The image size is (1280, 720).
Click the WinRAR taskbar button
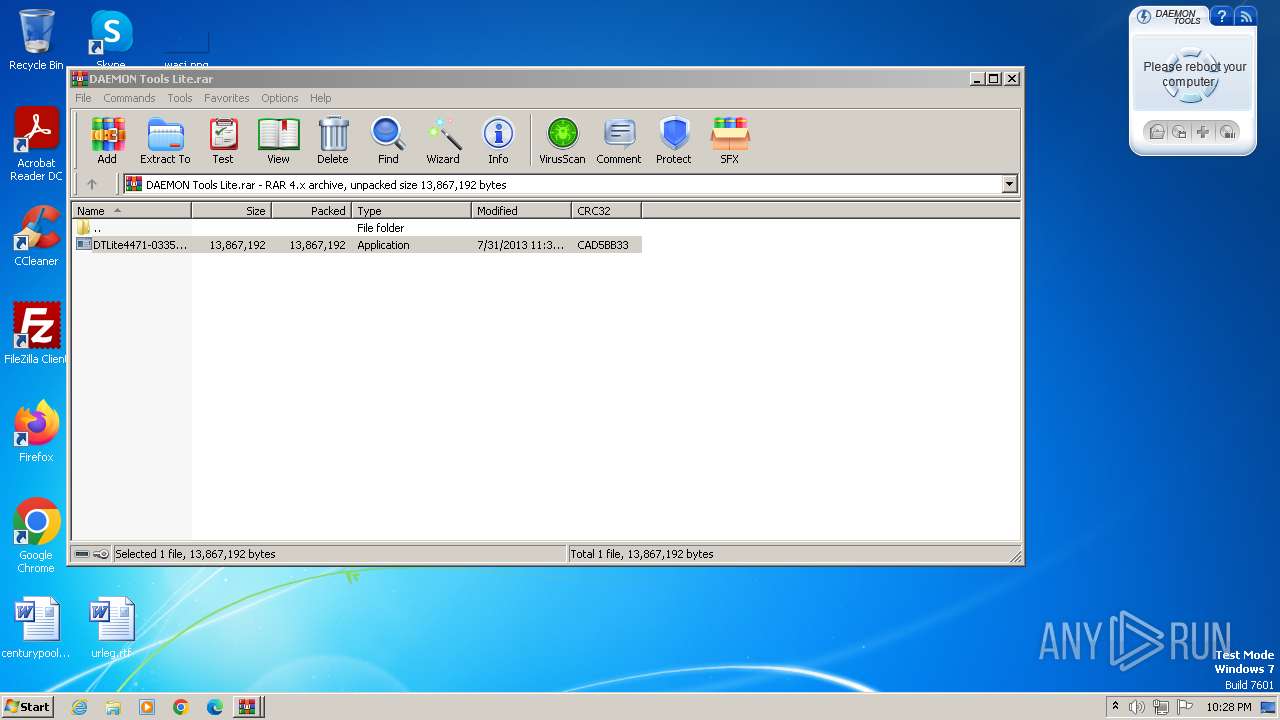(248, 707)
